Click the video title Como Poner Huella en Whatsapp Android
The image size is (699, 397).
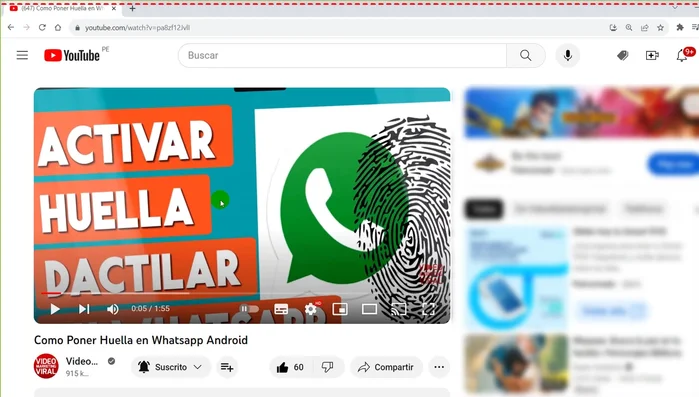click(x=141, y=340)
